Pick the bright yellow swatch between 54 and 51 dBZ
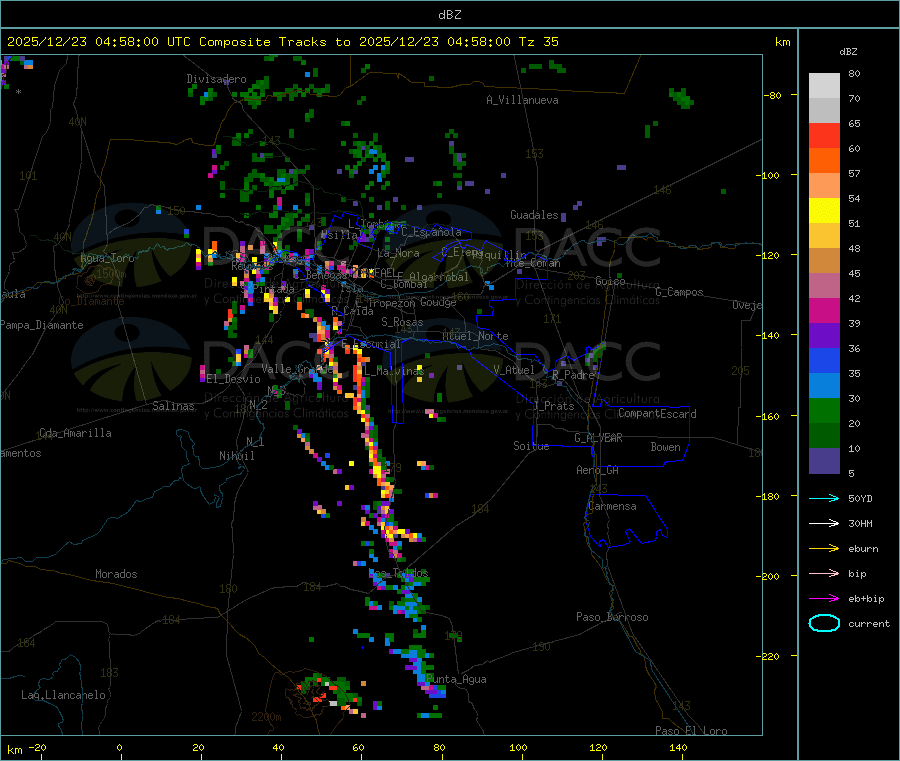 pyautogui.click(x=824, y=211)
